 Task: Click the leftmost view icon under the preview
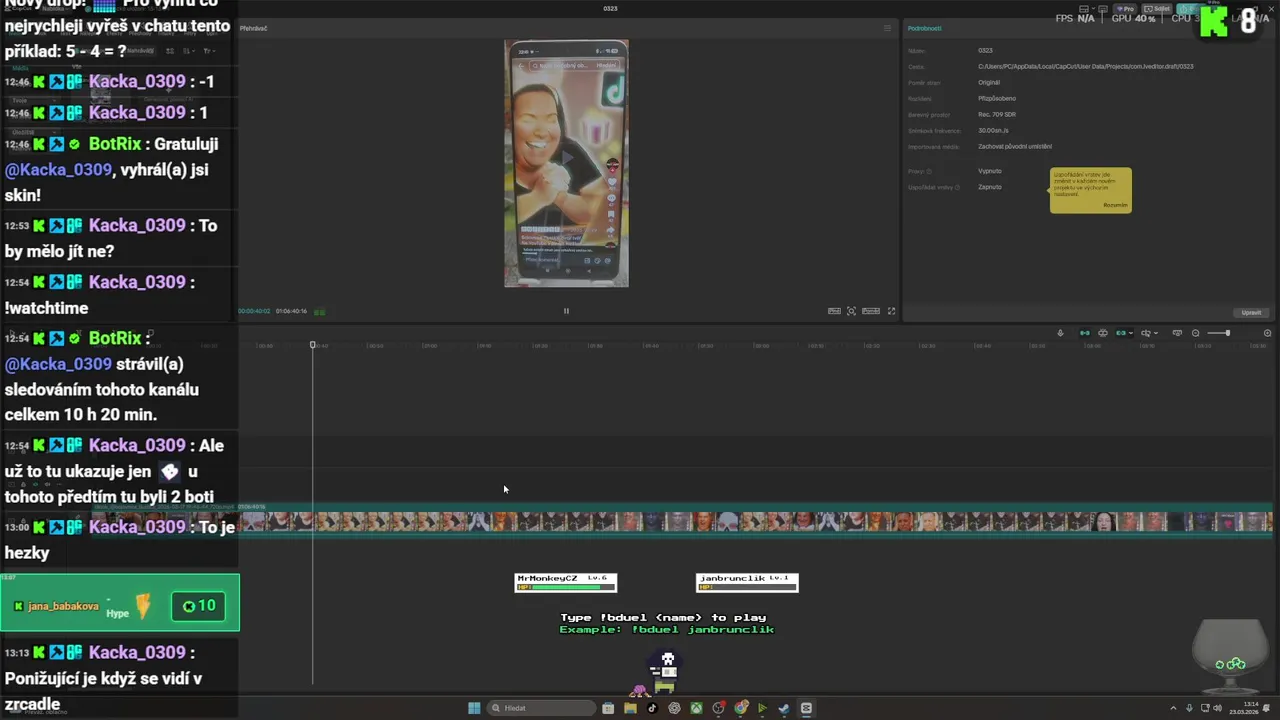[834, 311]
